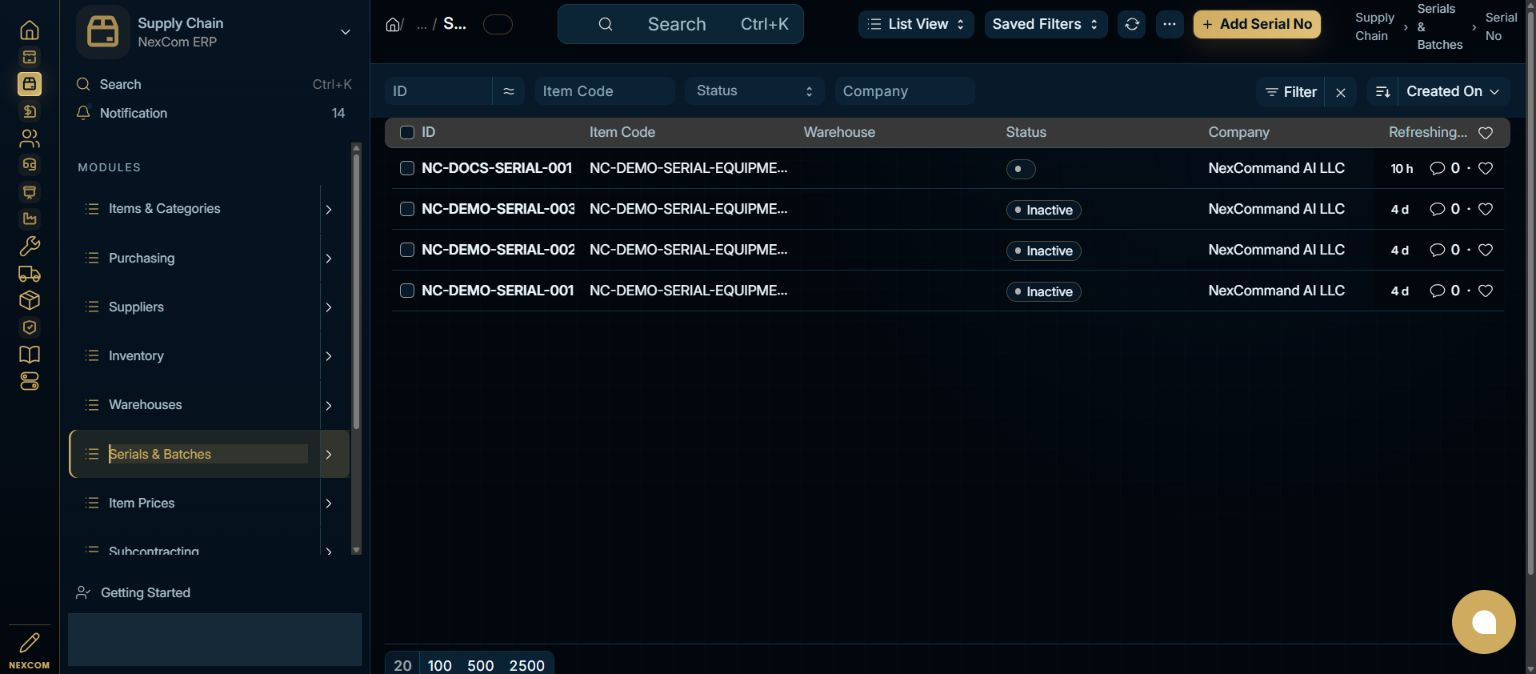Open the support headset rail icon

tap(29, 165)
